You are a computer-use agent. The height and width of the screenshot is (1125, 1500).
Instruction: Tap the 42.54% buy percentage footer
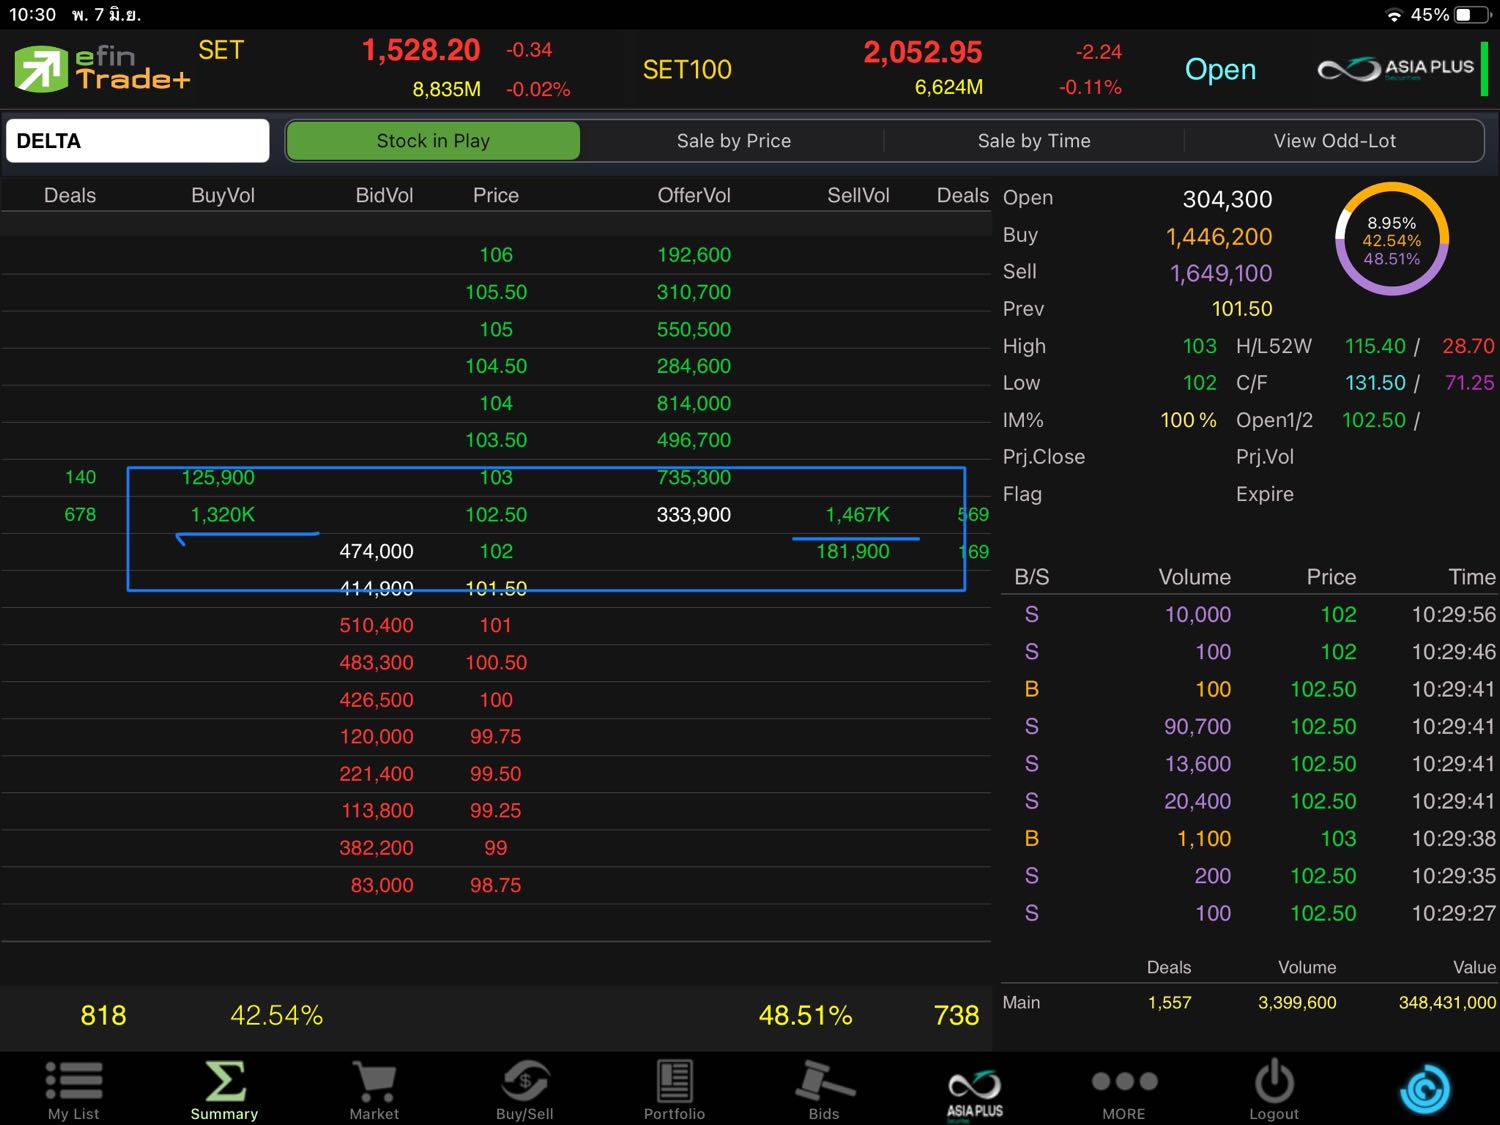pos(276,1016)
